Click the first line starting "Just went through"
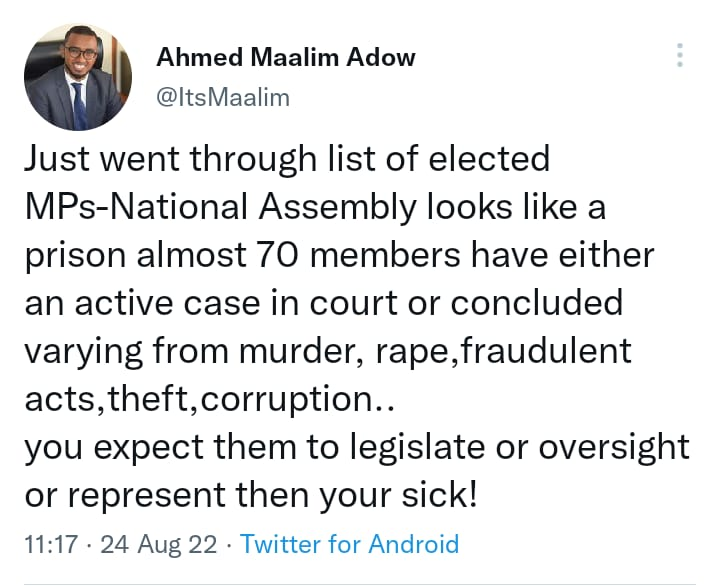The width and height of the screenshot is (720, 586). [x=285, y=158]
